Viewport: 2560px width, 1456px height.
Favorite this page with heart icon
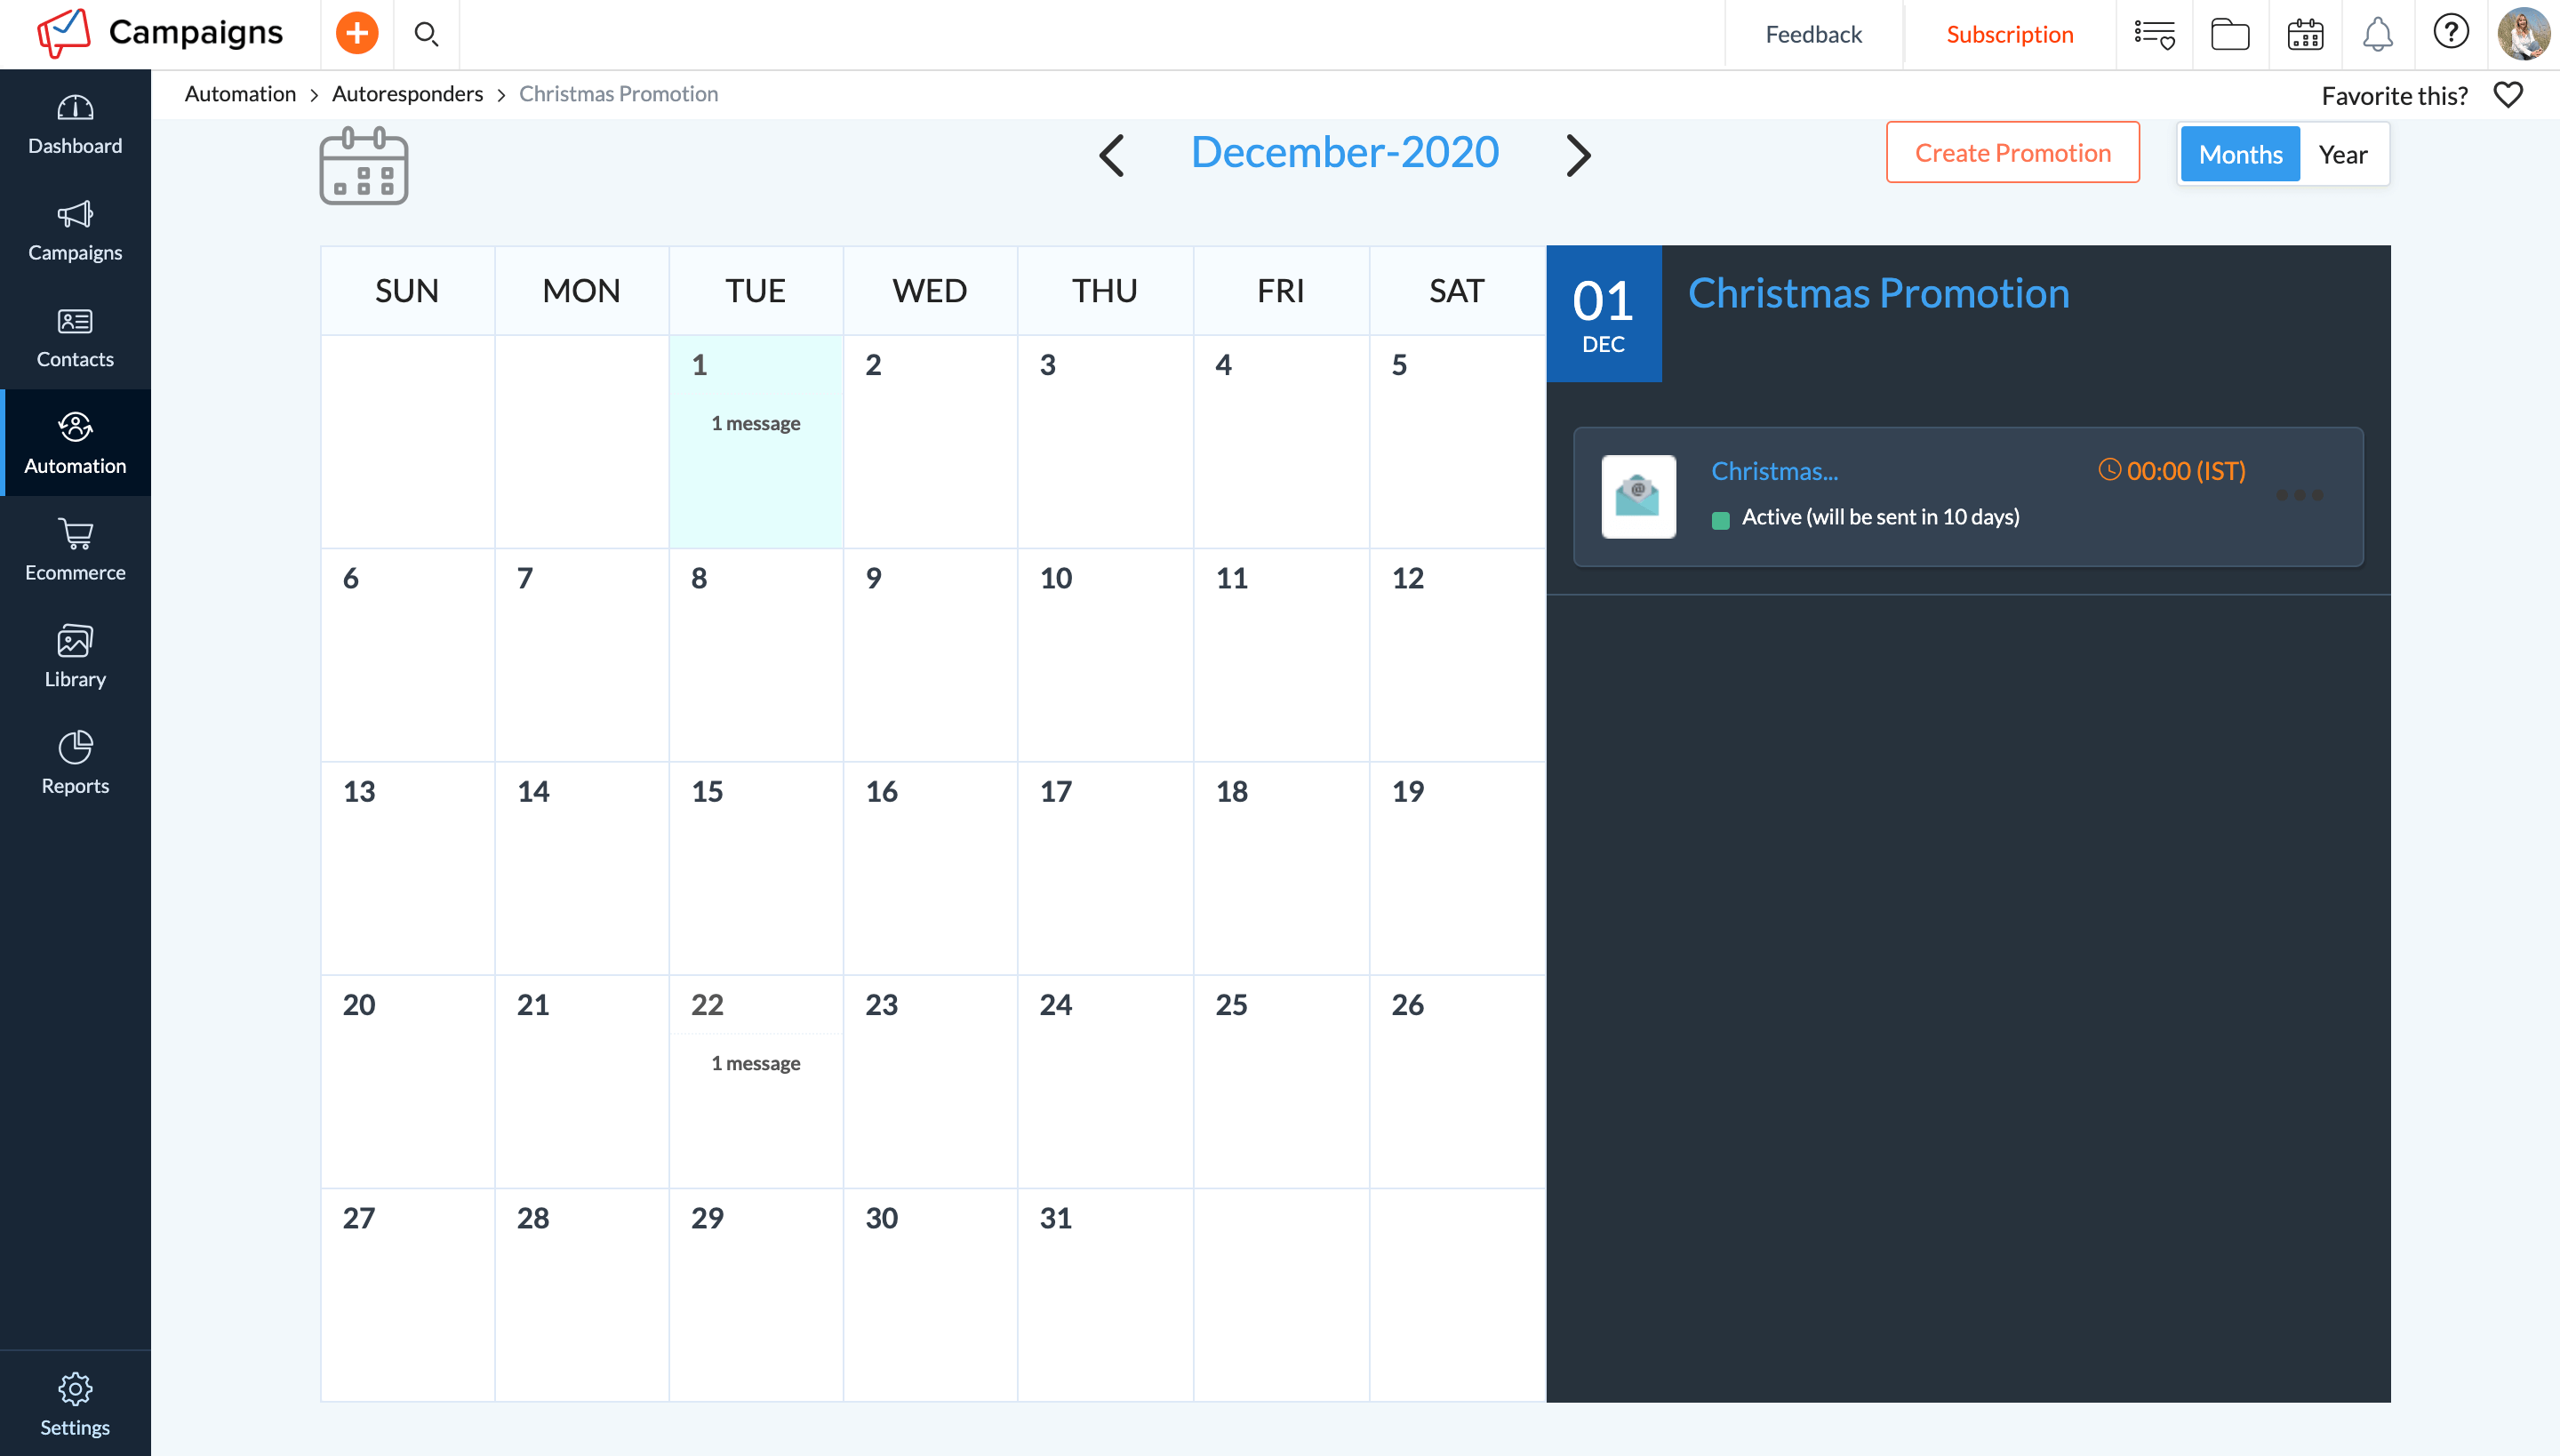(x=2508, y=95)
